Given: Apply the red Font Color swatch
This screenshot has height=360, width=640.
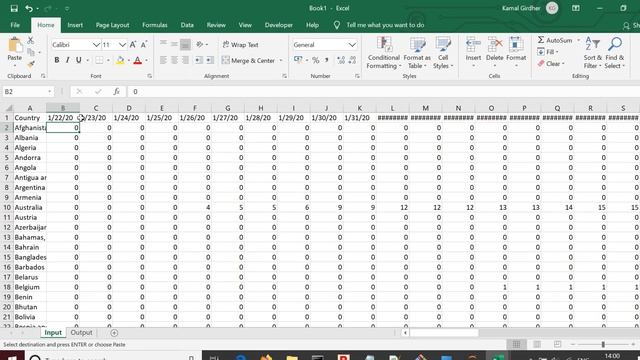Looking at the screenshot, I should 138,60.
